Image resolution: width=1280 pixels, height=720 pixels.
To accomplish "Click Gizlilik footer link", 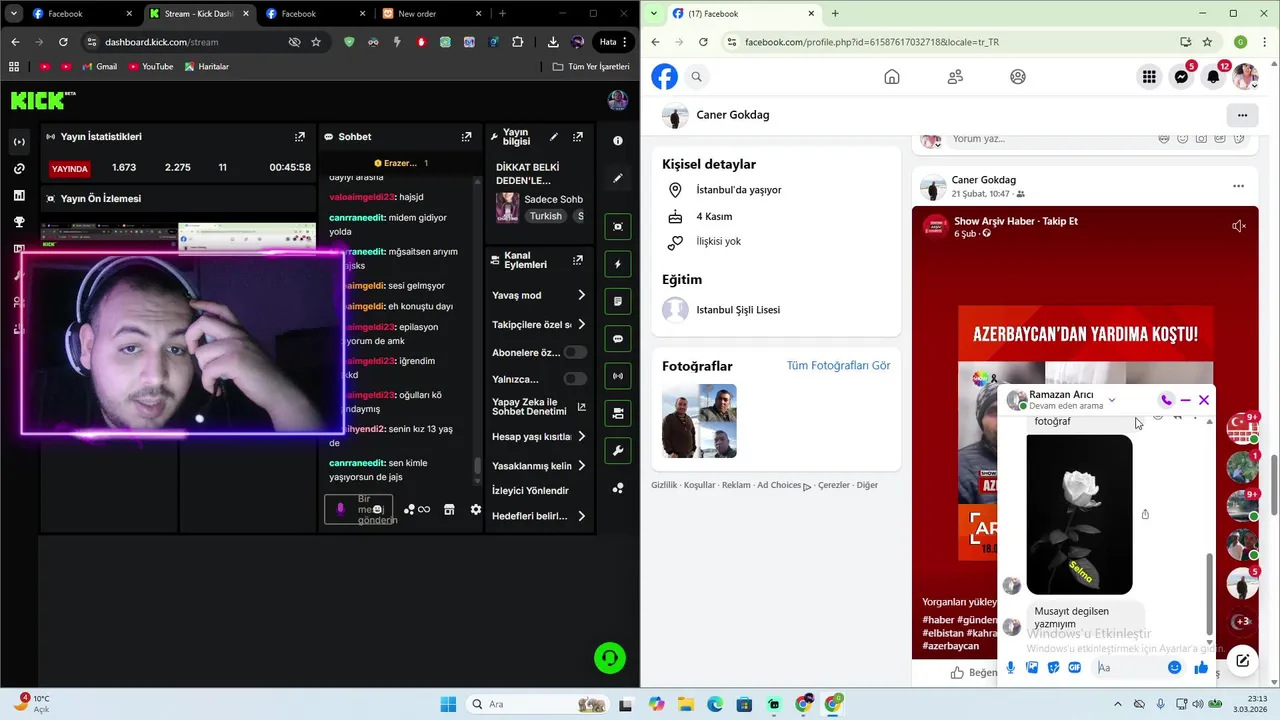I will coord(664,485).
